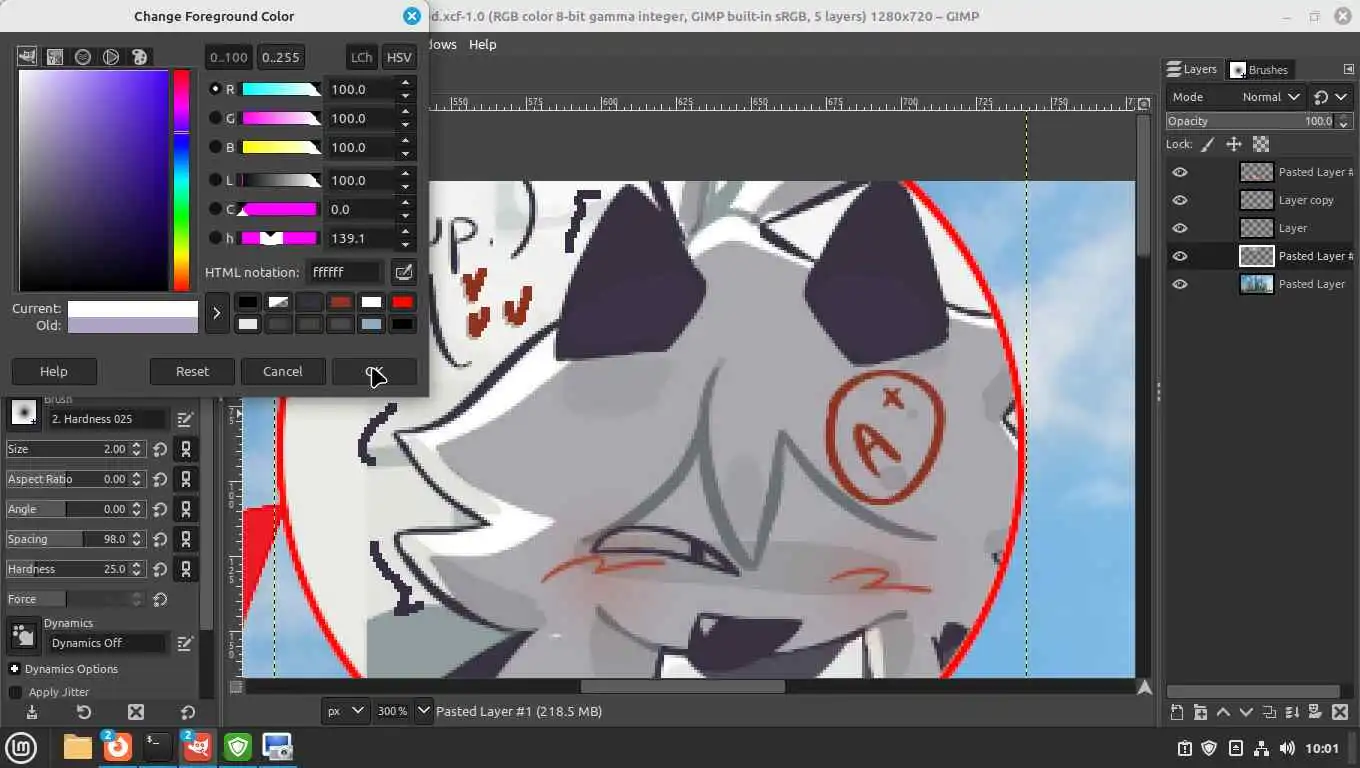1360x768 pixels.
Task: Set scale range to 0..255
Action: click(280, 57)
